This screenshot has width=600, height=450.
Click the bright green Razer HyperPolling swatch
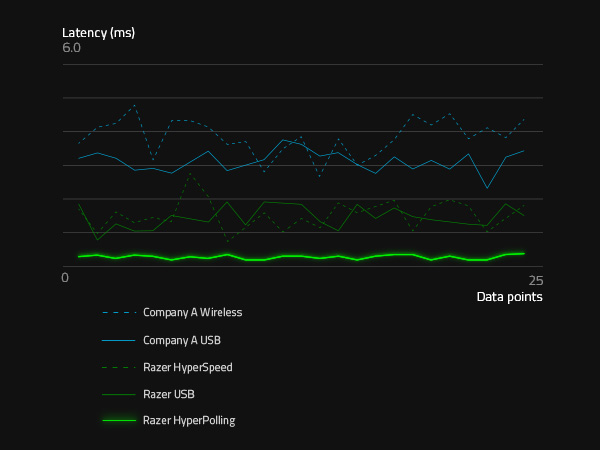click(118, 421)
